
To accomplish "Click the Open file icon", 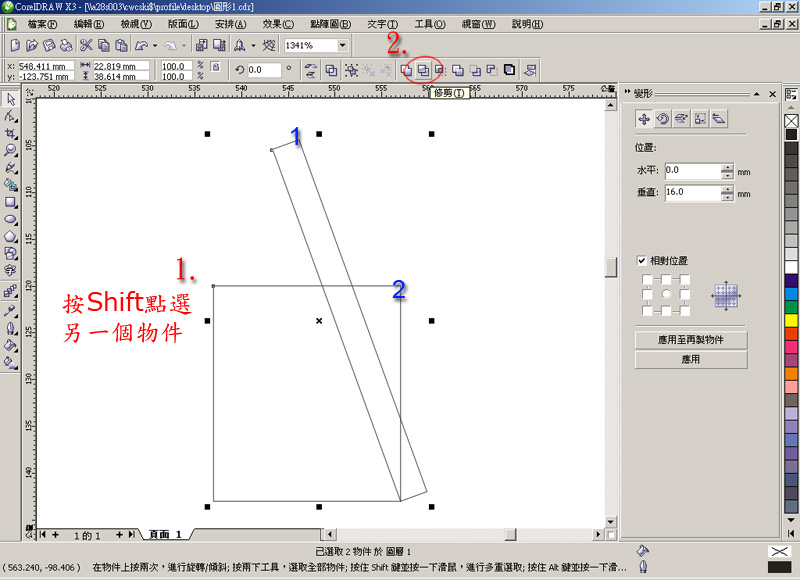I will tap(32, 45).
